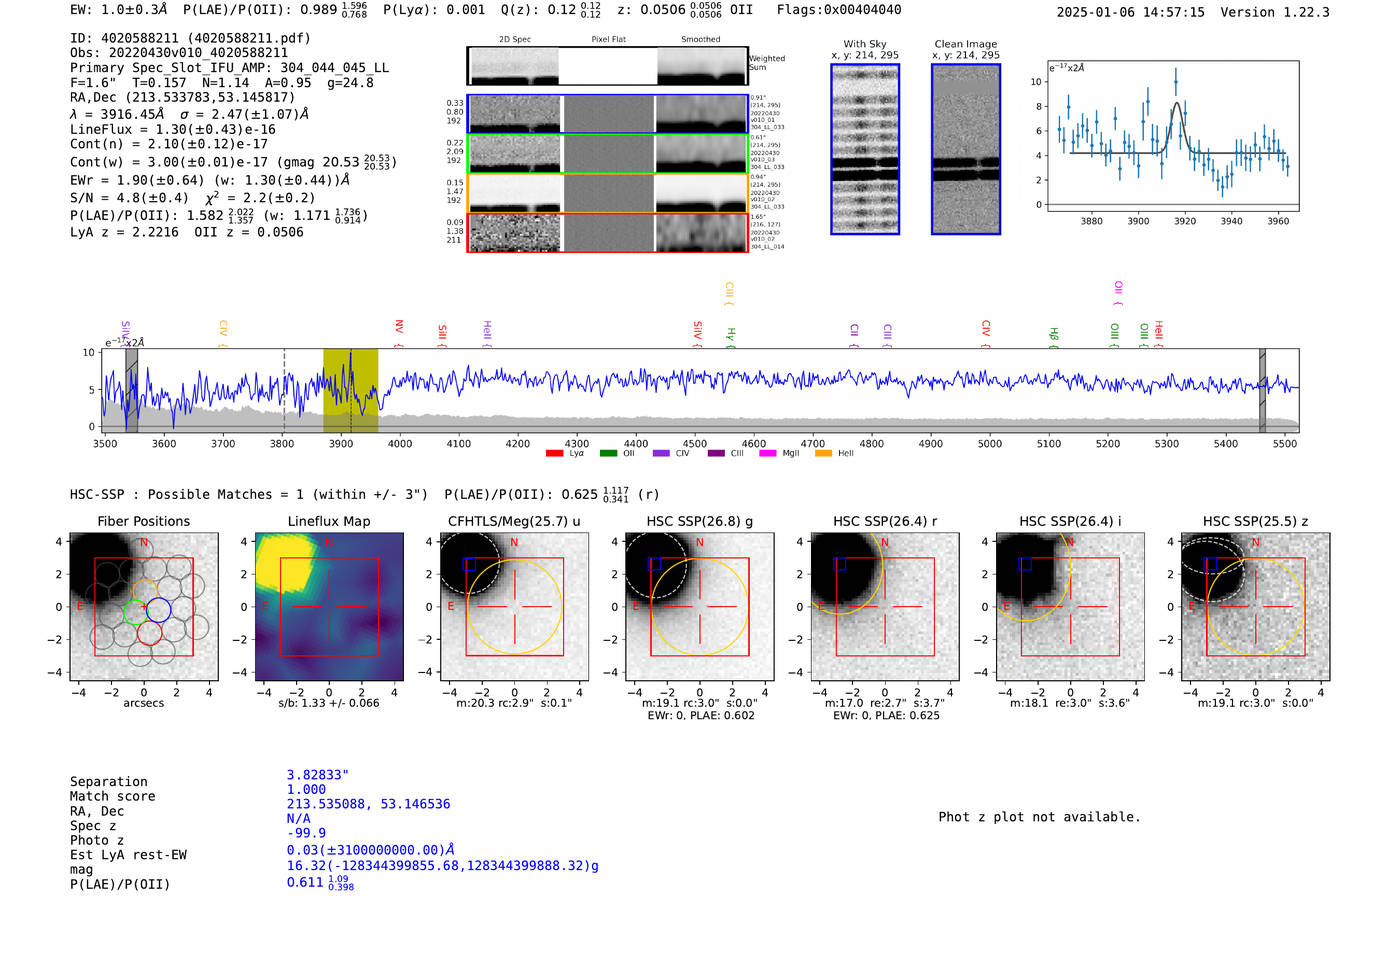The width and height of the screenshot is (1400, 953).
Task: Click the magenta MgII legend swatch
Action: [x=768, y=454]
